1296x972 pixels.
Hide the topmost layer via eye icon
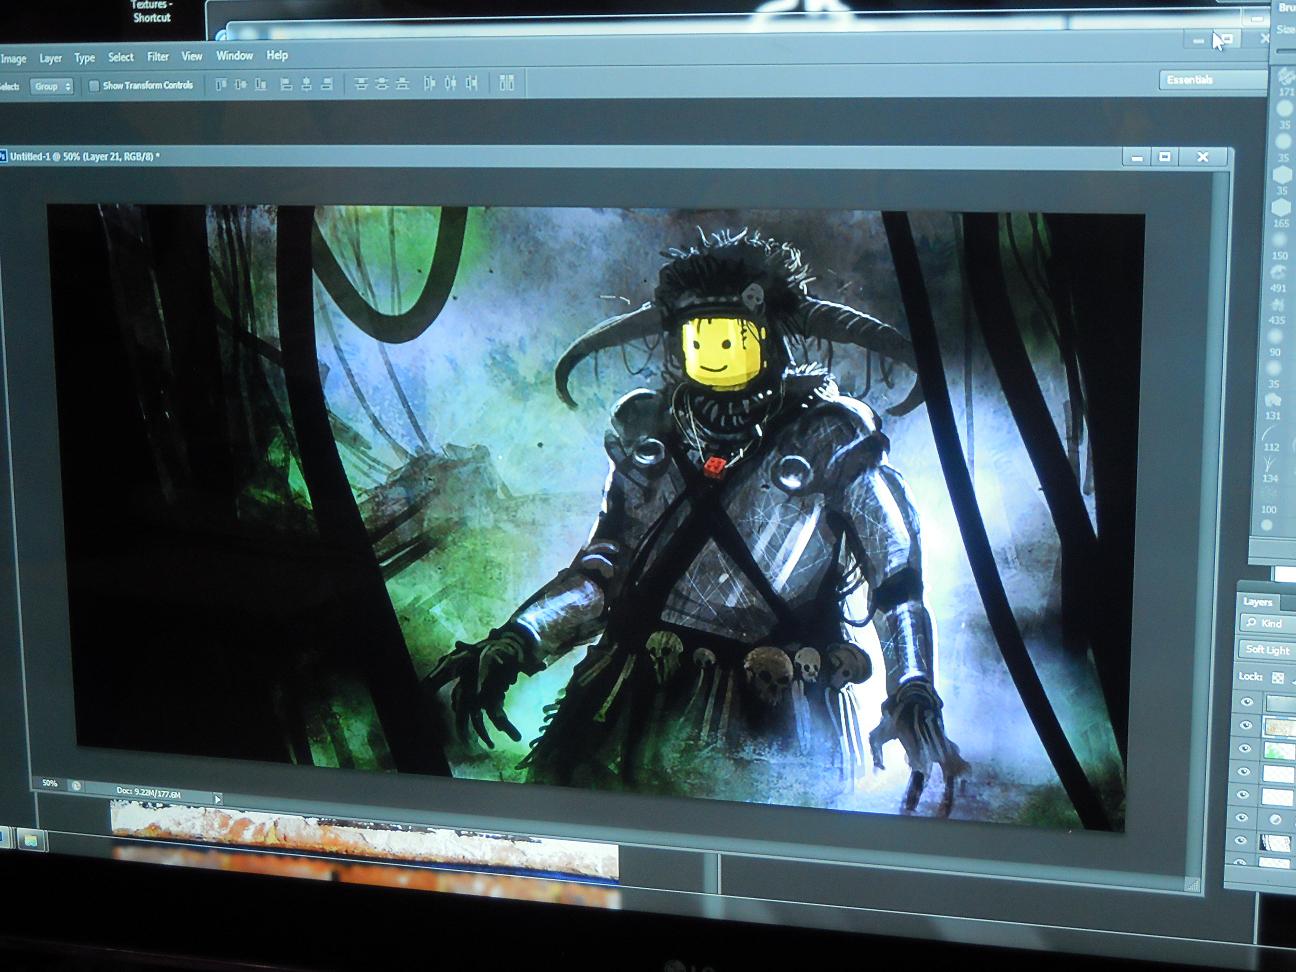click(1246, 702)
